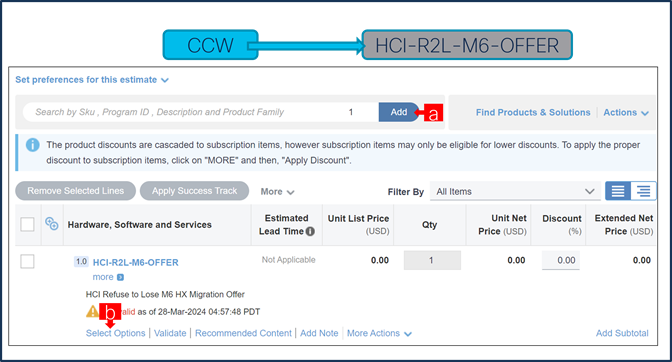Click the Estimated Lead Time info icon
The width and height of the screenshot is (672, 362).
[310, 231]
